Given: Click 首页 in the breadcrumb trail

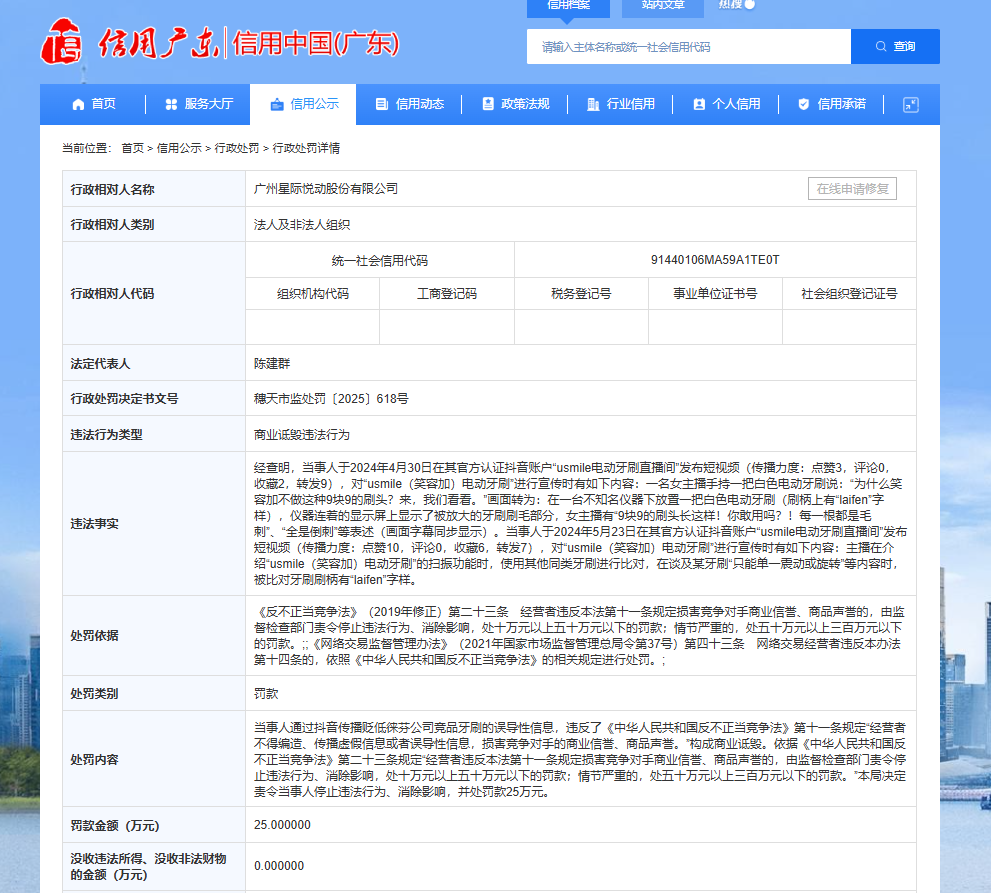Looking at the screenshot, I should tap(133, 148).
